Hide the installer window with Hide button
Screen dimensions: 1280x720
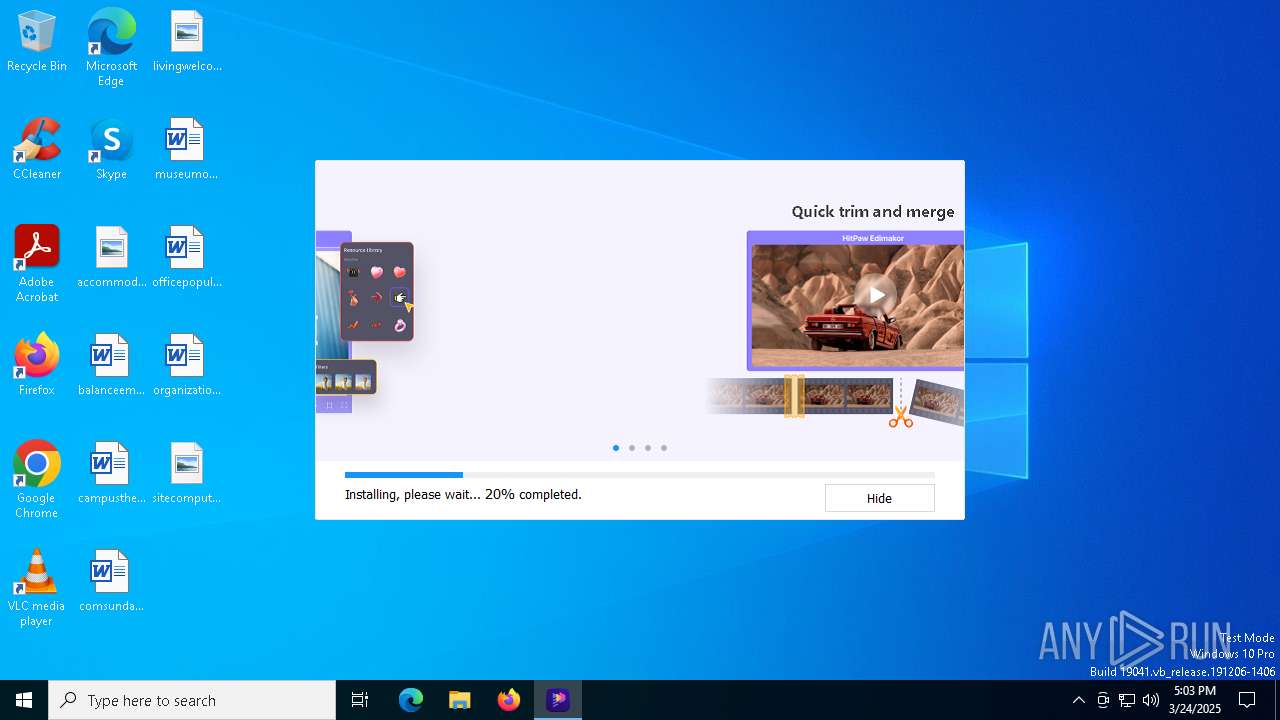tap(879, 498)
